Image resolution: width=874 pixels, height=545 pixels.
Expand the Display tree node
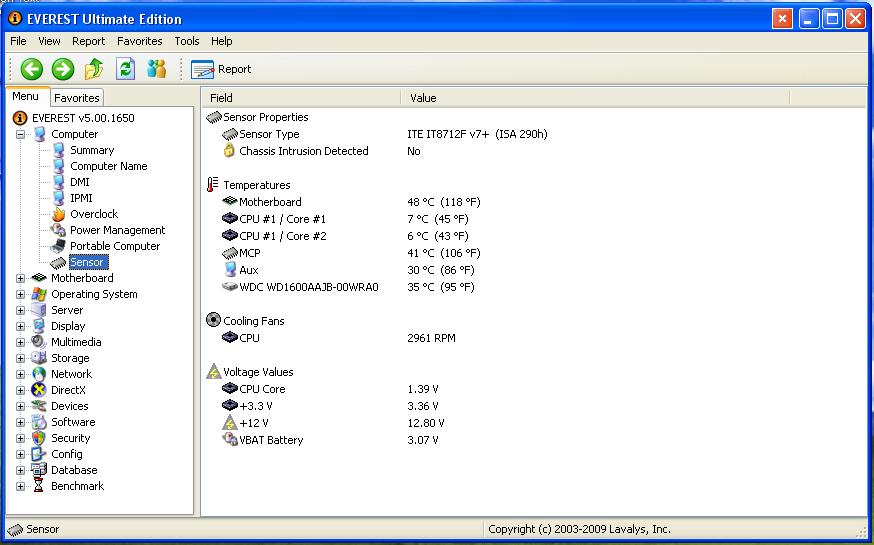coord(21,327)
